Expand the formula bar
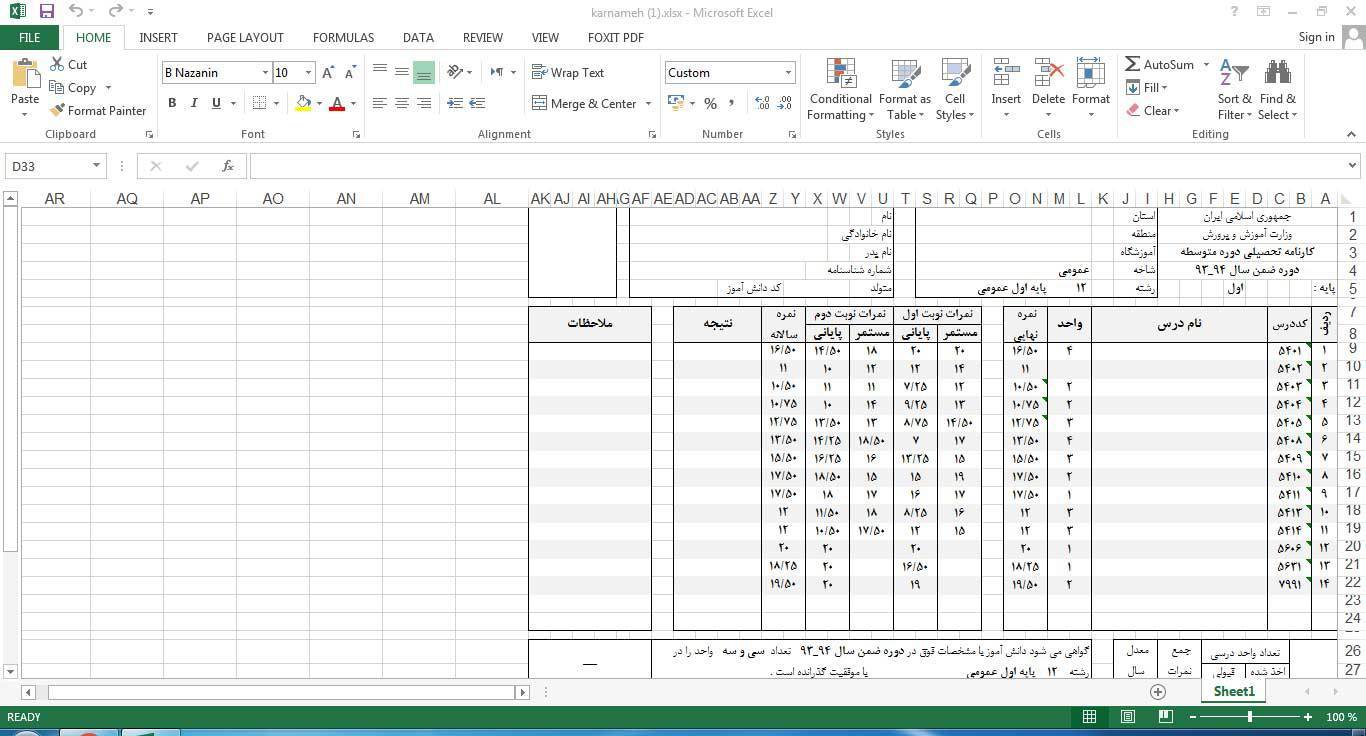 1353,166
